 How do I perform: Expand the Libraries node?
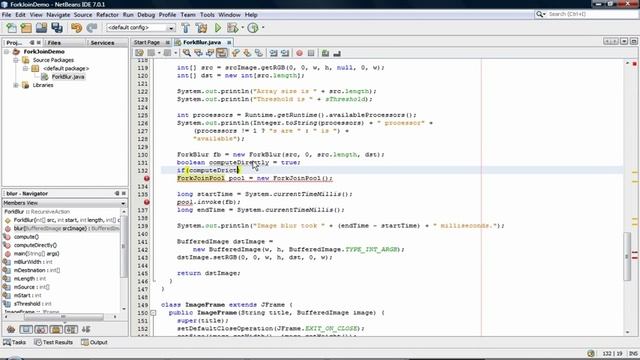[x=16, y=85]
